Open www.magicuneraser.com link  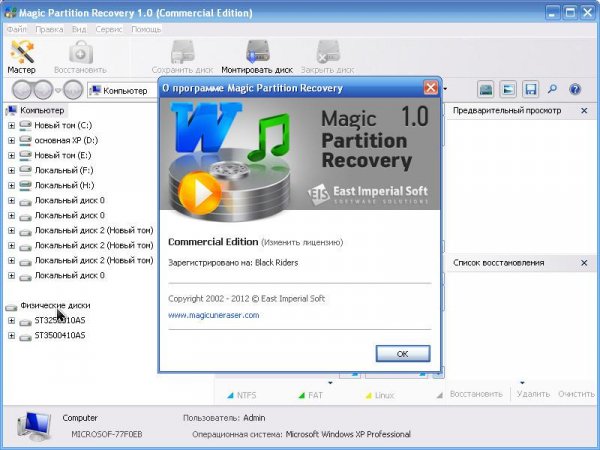pos(214,315)
